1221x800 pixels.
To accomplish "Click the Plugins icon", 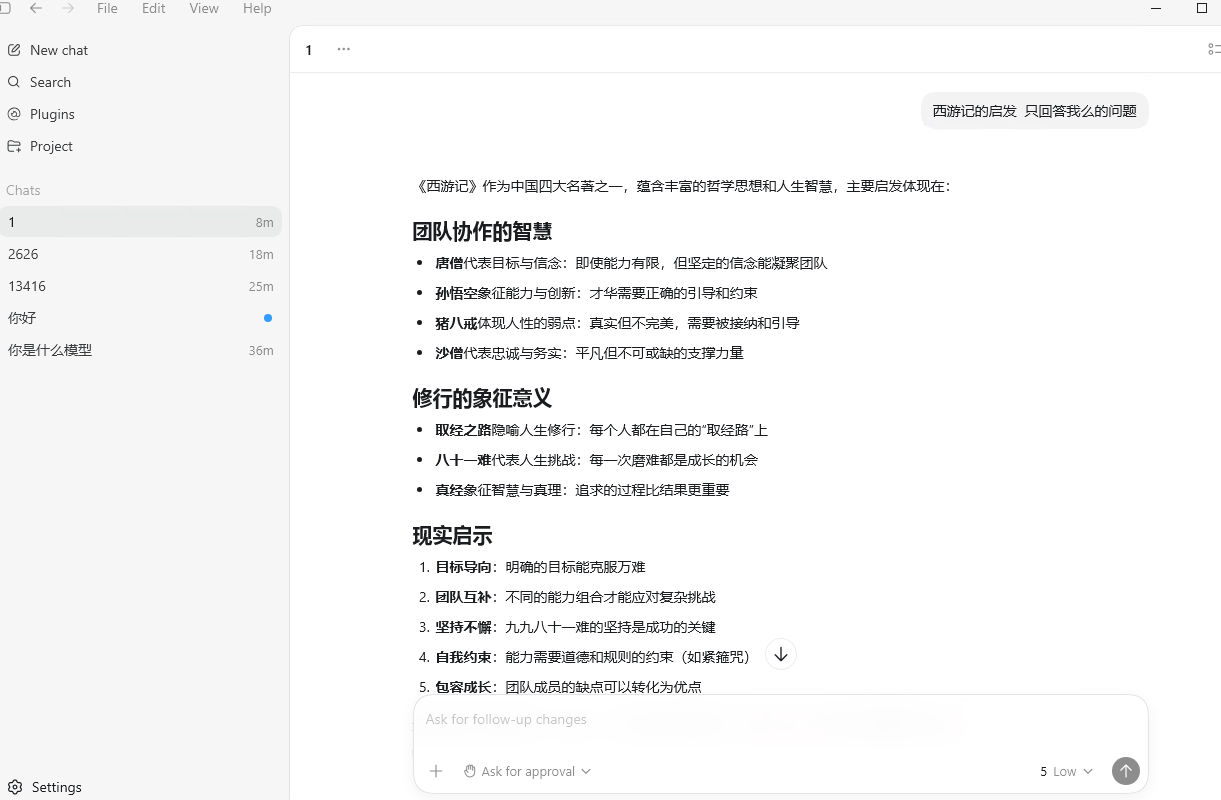I will coord(14,114).
